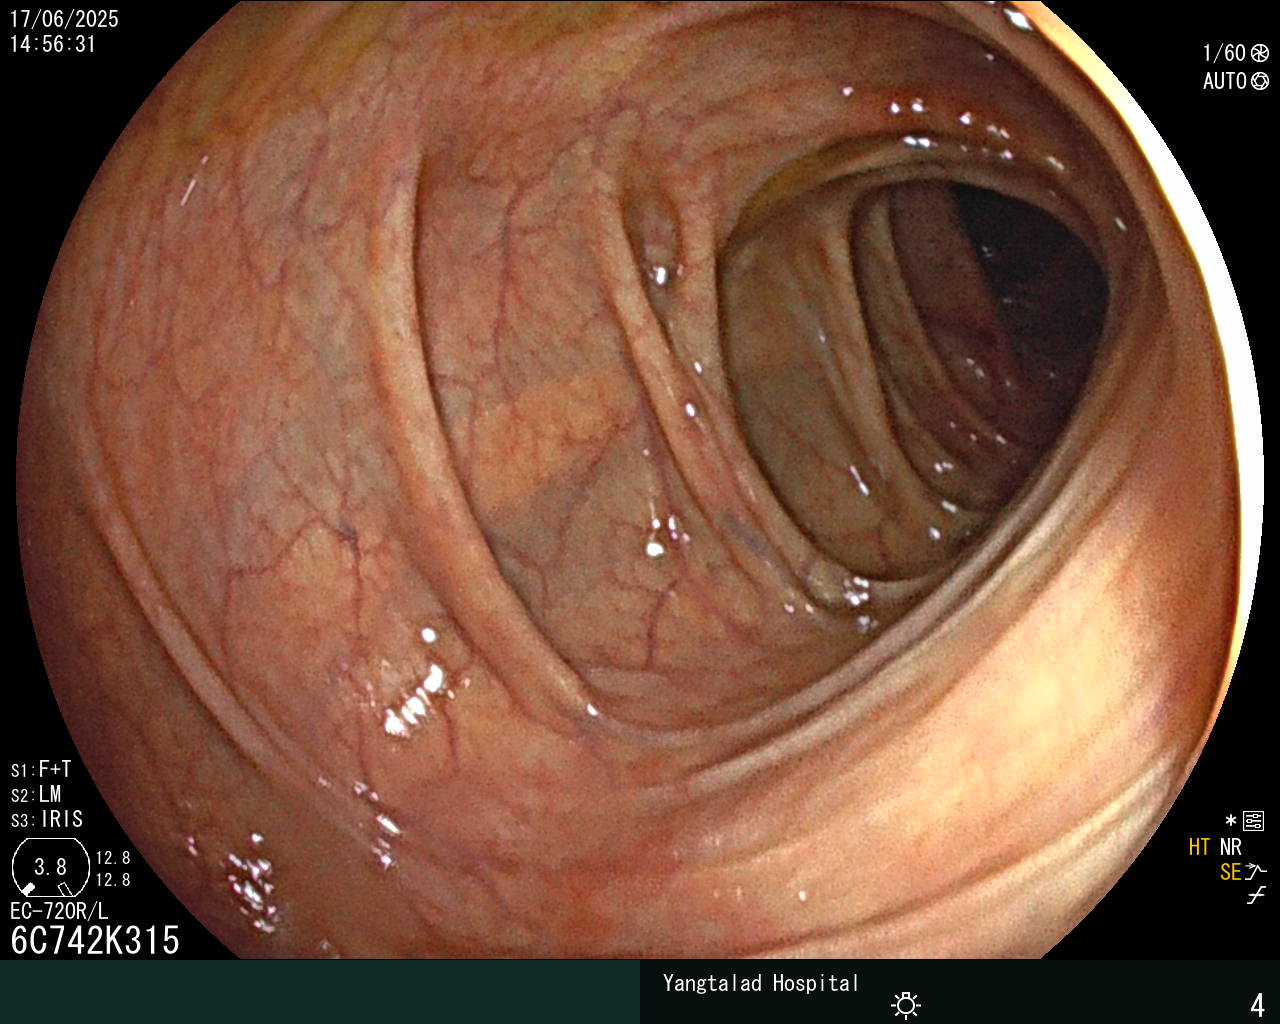Click the Yangtalad Hospital label
Image resolution: width=1280 pixels, height=1024 pixels.
tap(761, 984)
